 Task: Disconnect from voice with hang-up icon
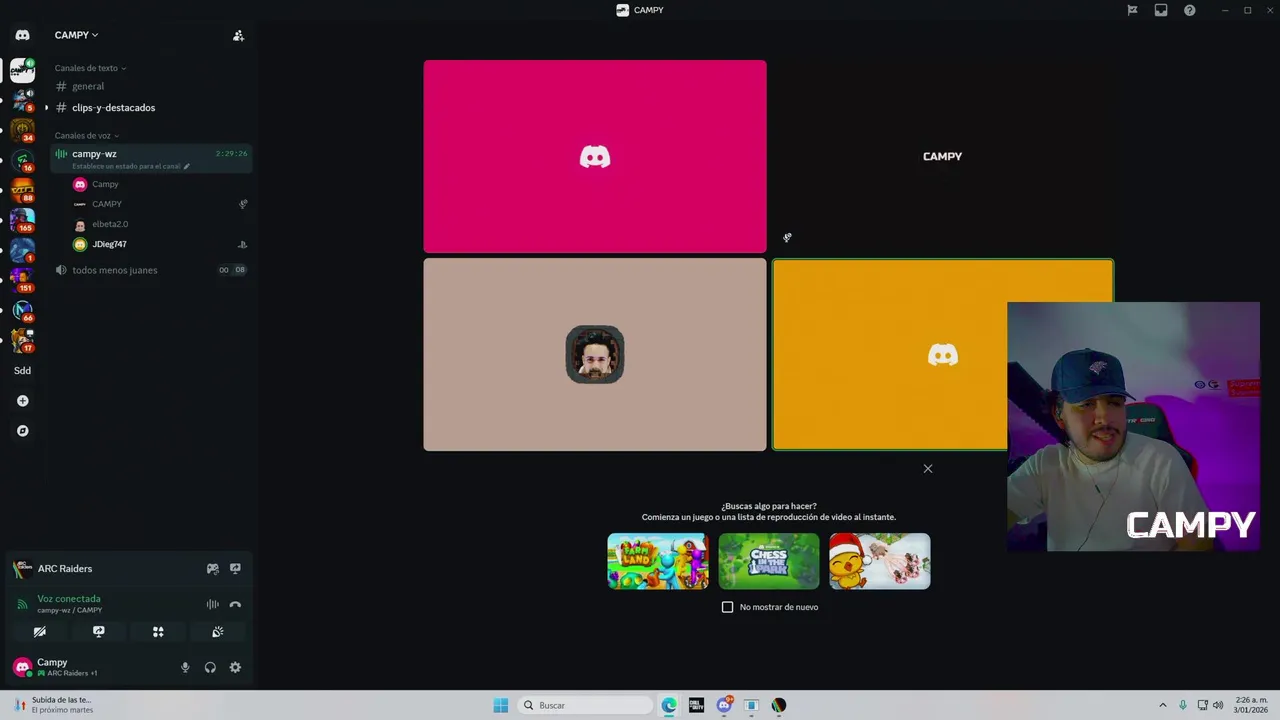235,604
